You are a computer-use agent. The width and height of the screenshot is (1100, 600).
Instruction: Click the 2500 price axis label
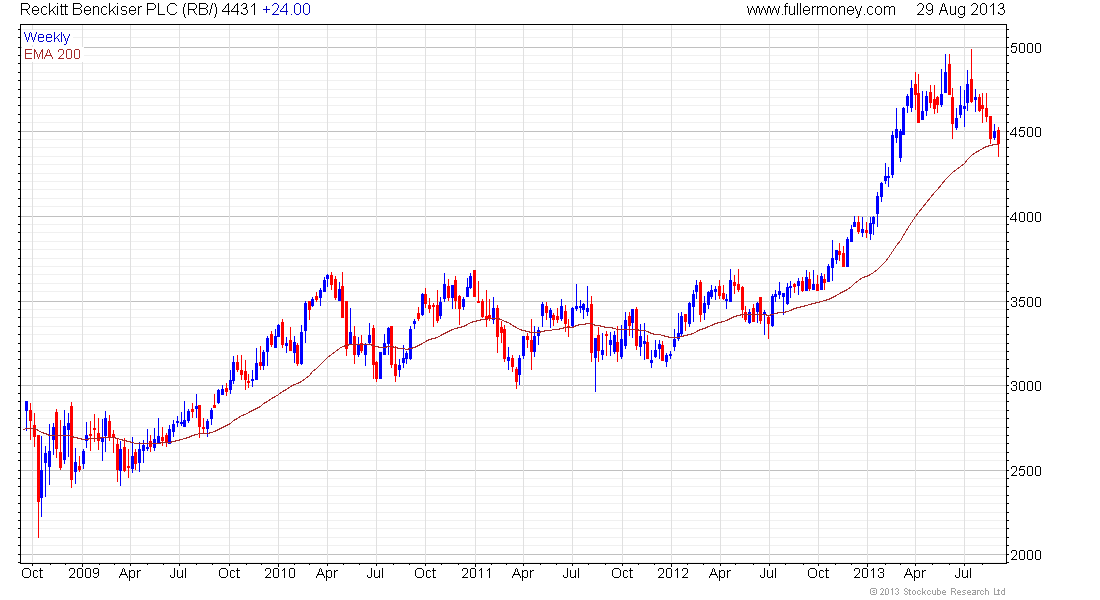pyautogui.click(x=1026, y=471)
